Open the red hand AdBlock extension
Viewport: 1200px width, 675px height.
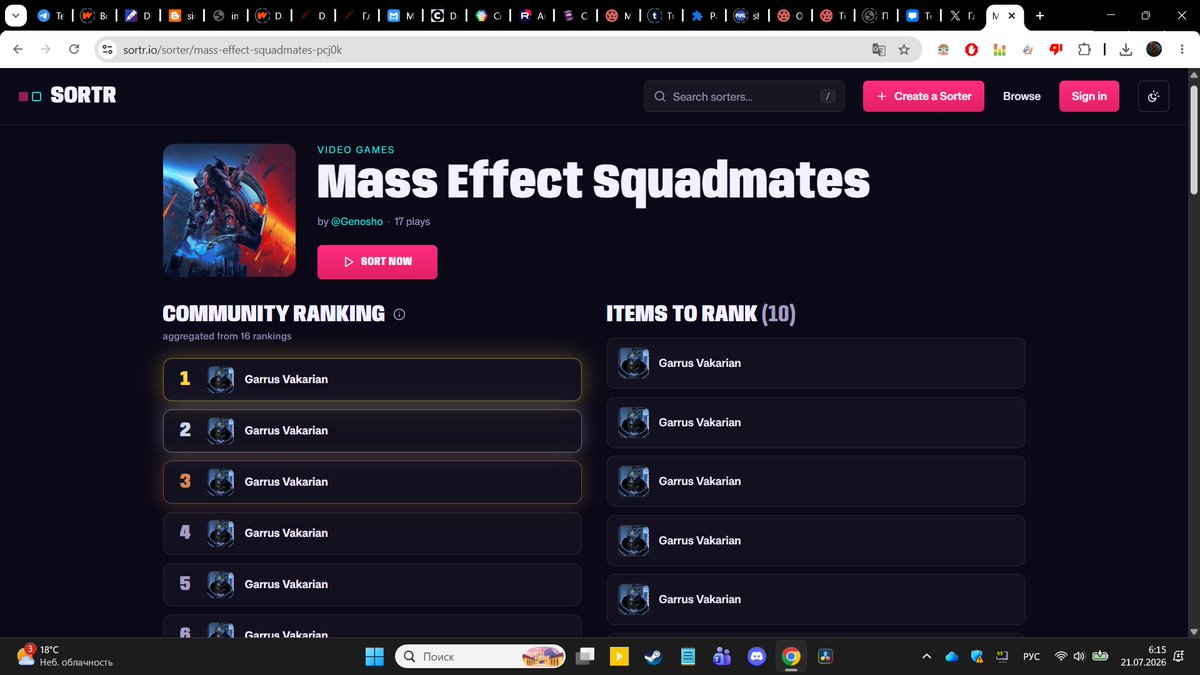(971, 49)
